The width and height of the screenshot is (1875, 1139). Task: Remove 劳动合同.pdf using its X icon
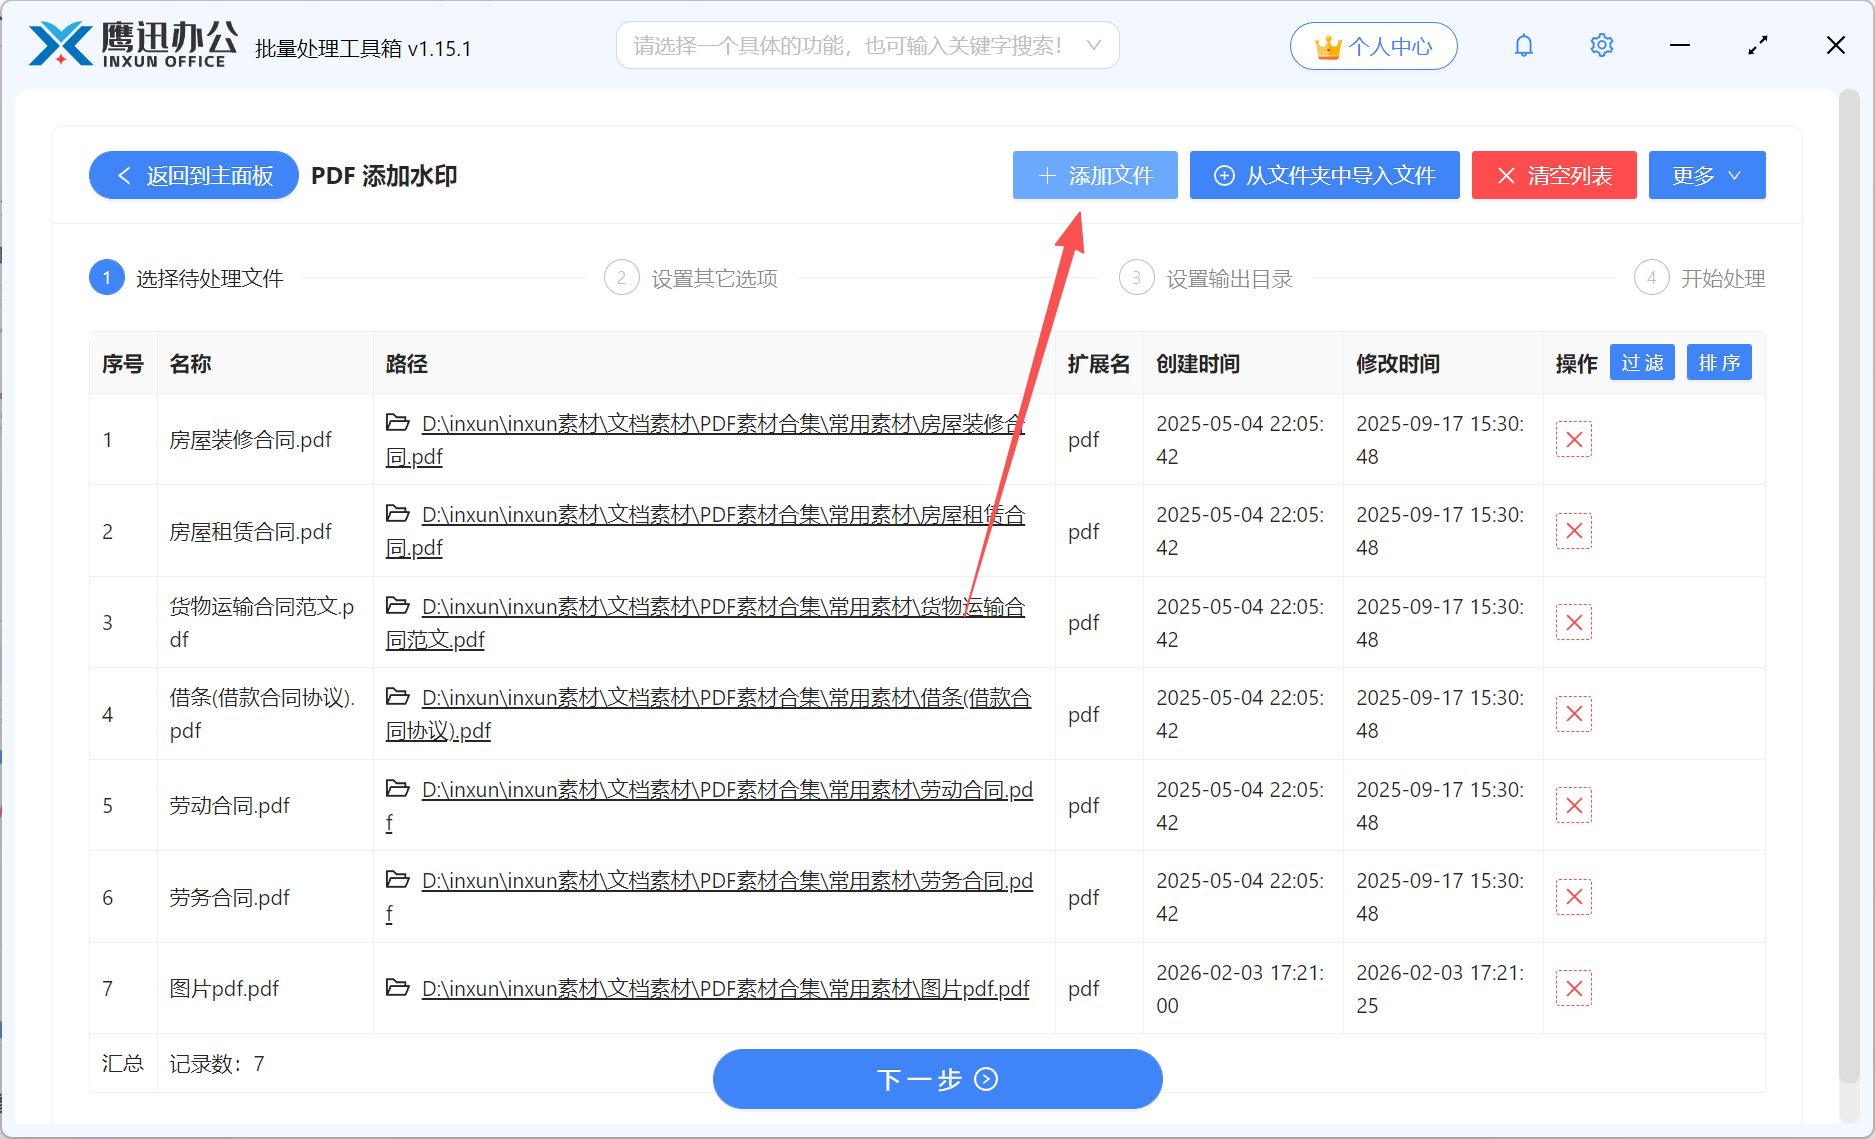(x=1573, y=805)
